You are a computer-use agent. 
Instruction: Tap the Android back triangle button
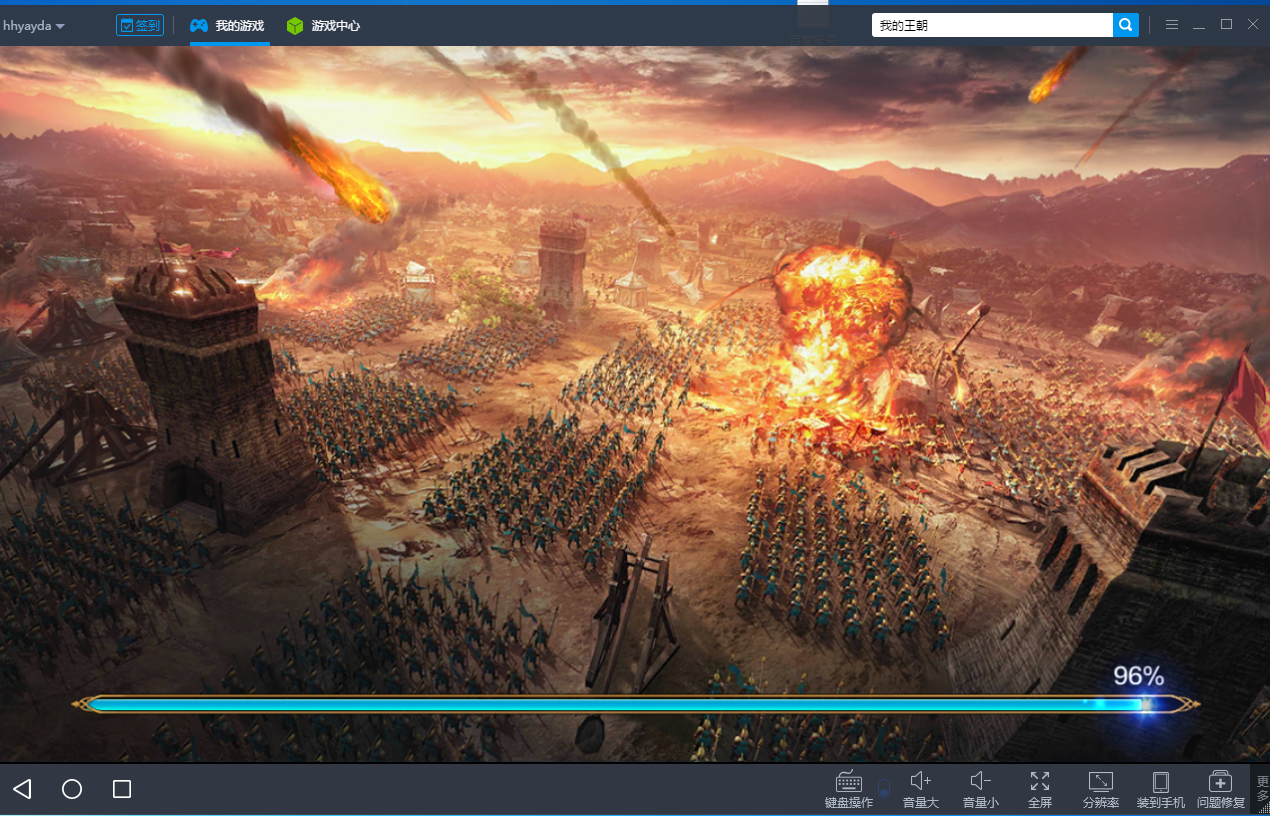click(x=22, y=789)
